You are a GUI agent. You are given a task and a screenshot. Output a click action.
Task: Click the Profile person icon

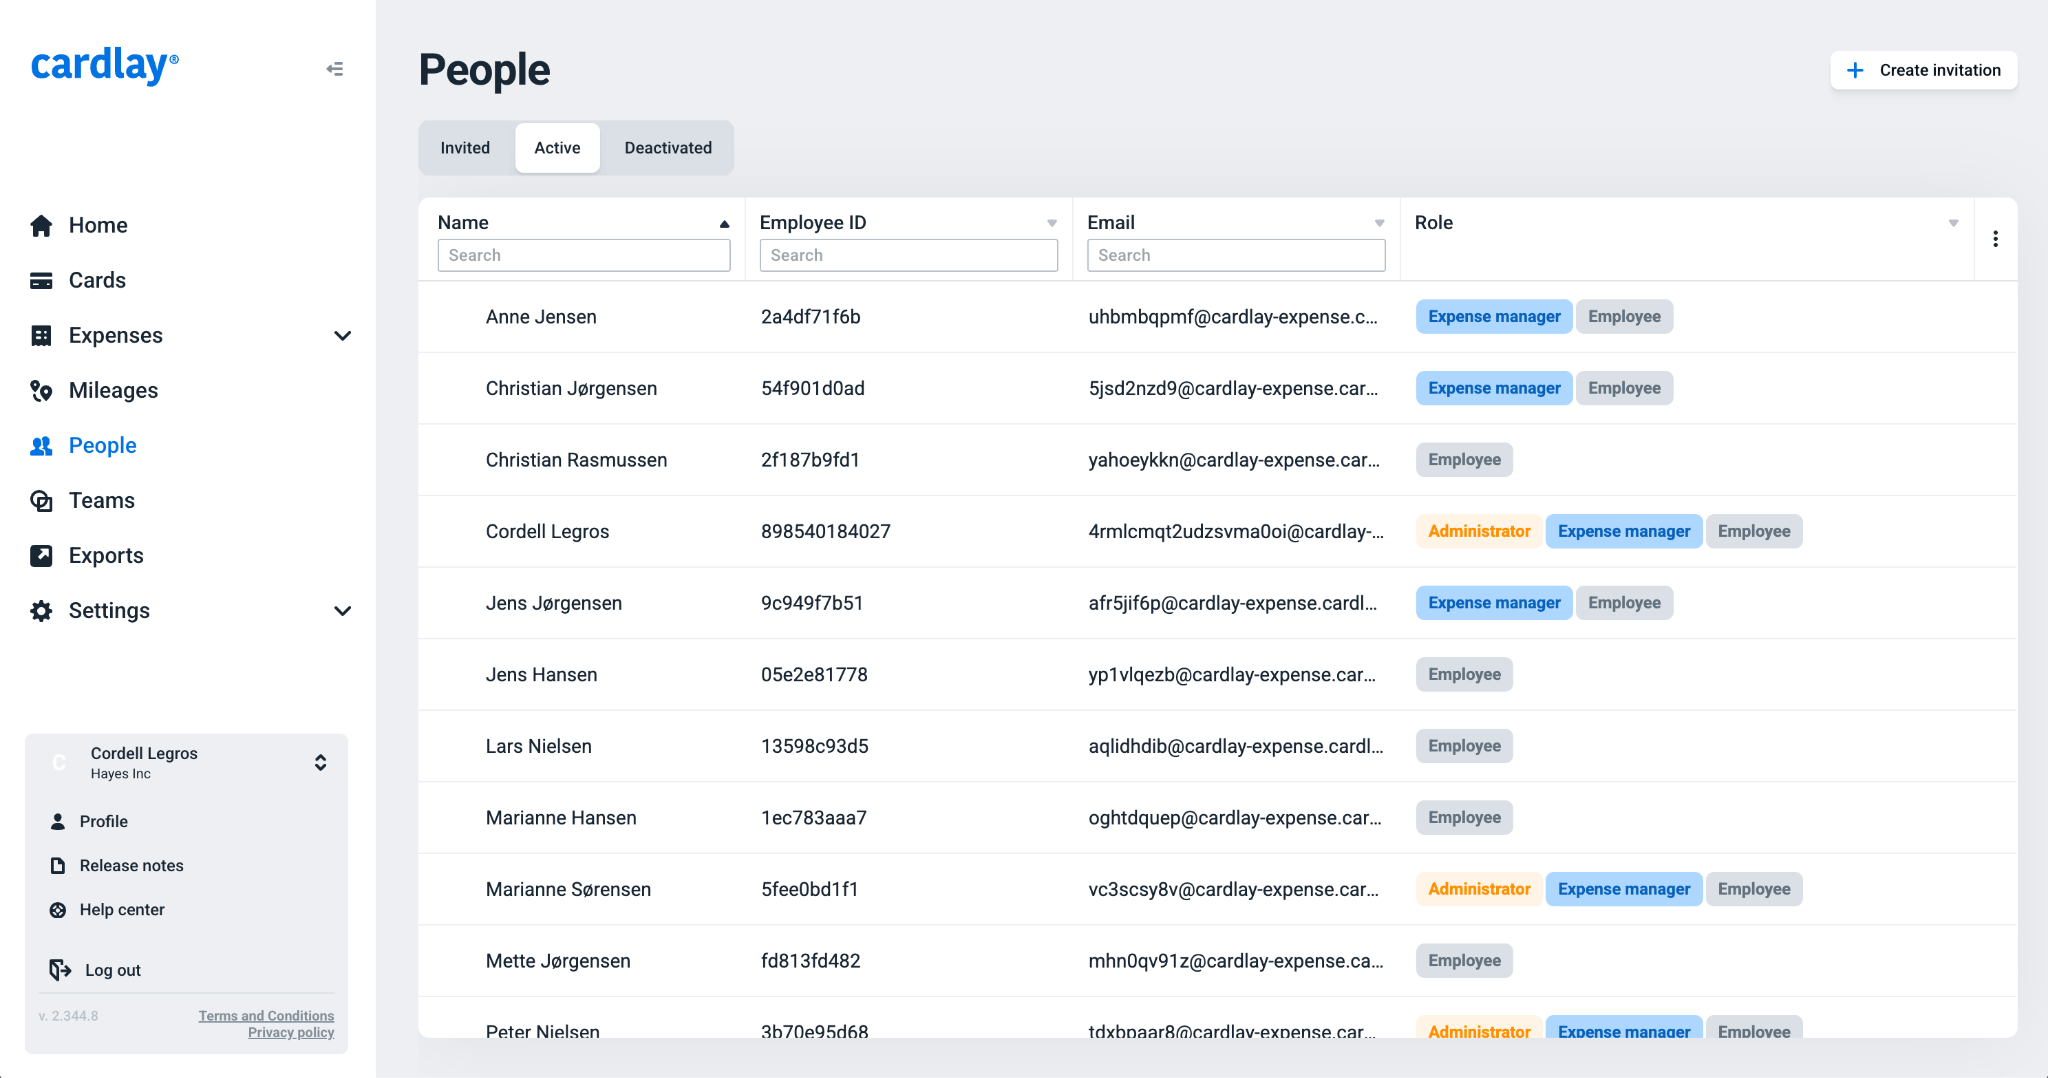tap(58, 821)
